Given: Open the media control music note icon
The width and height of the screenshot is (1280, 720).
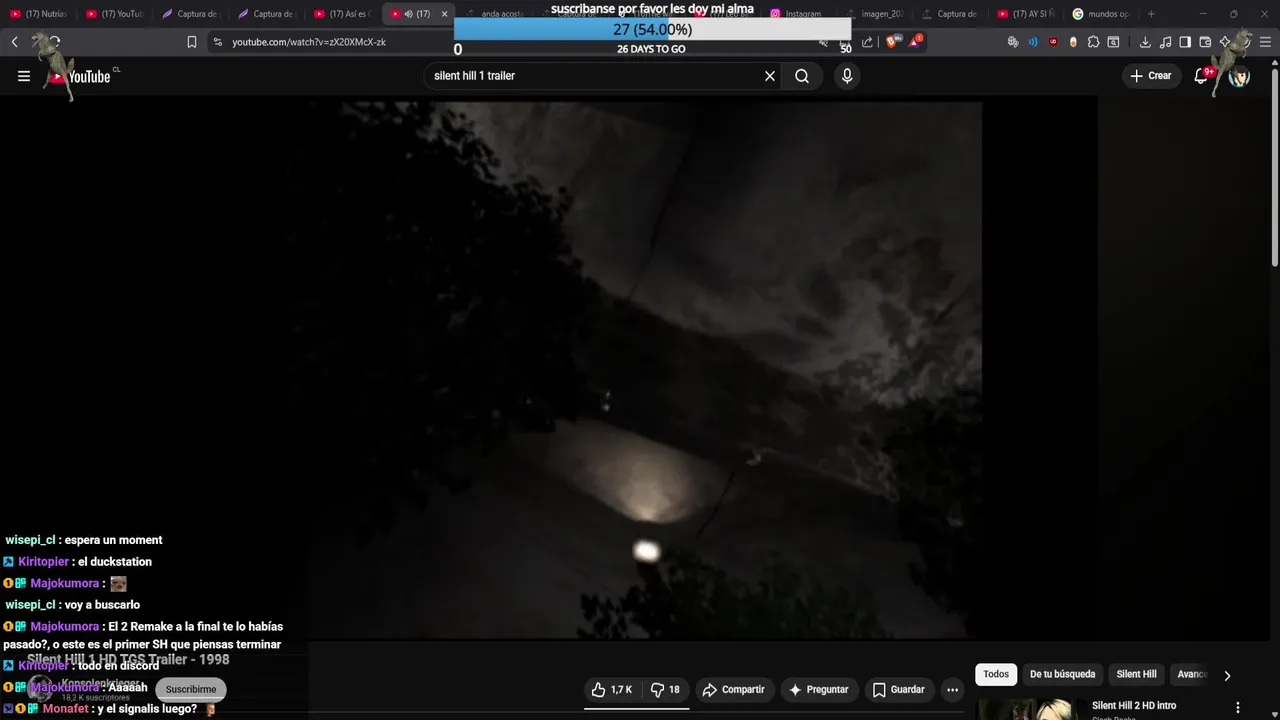Looking at the screenshot, I should pos(1165,42).
